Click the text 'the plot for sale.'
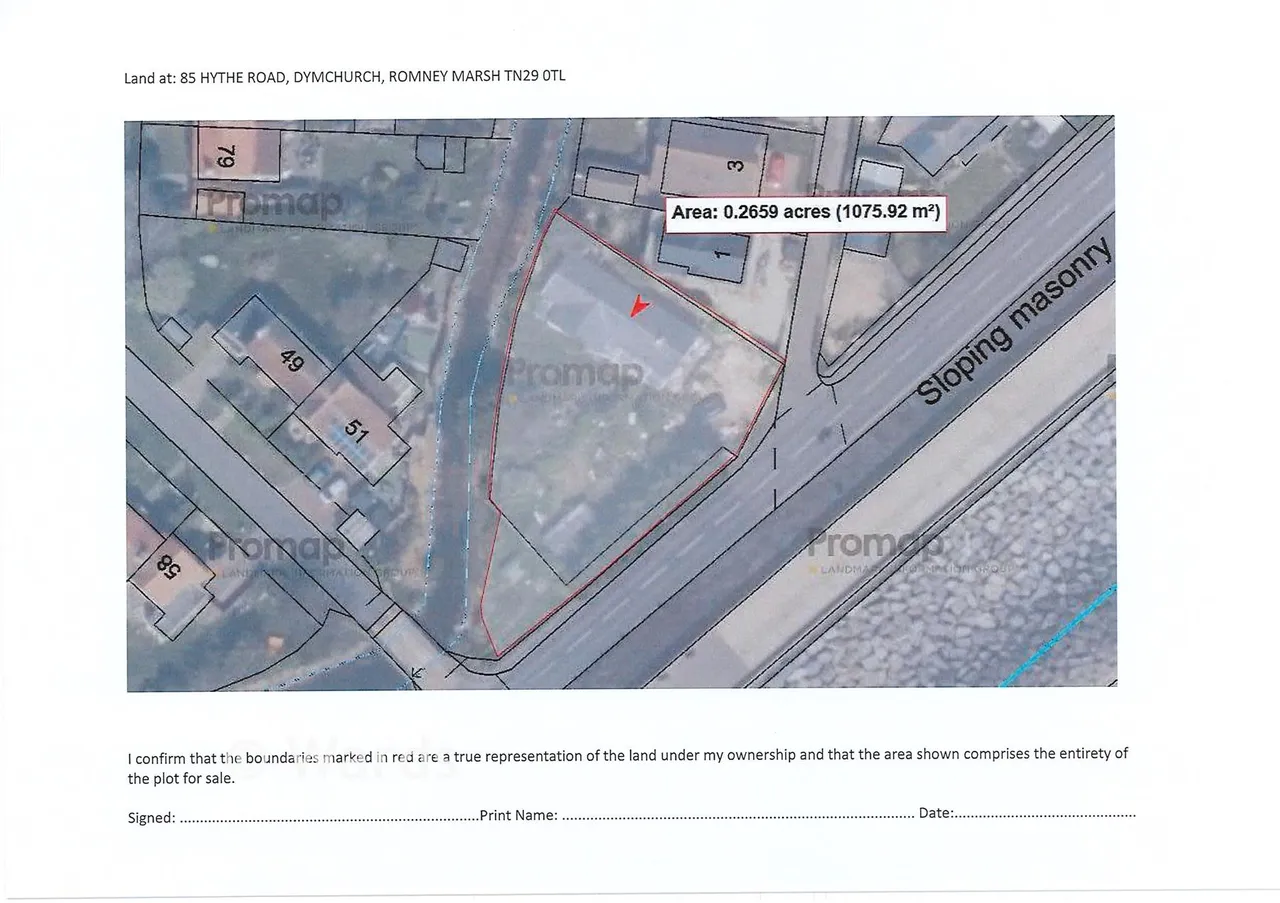The width and height of the screenshot is (1280, 903). click(181, 778)
